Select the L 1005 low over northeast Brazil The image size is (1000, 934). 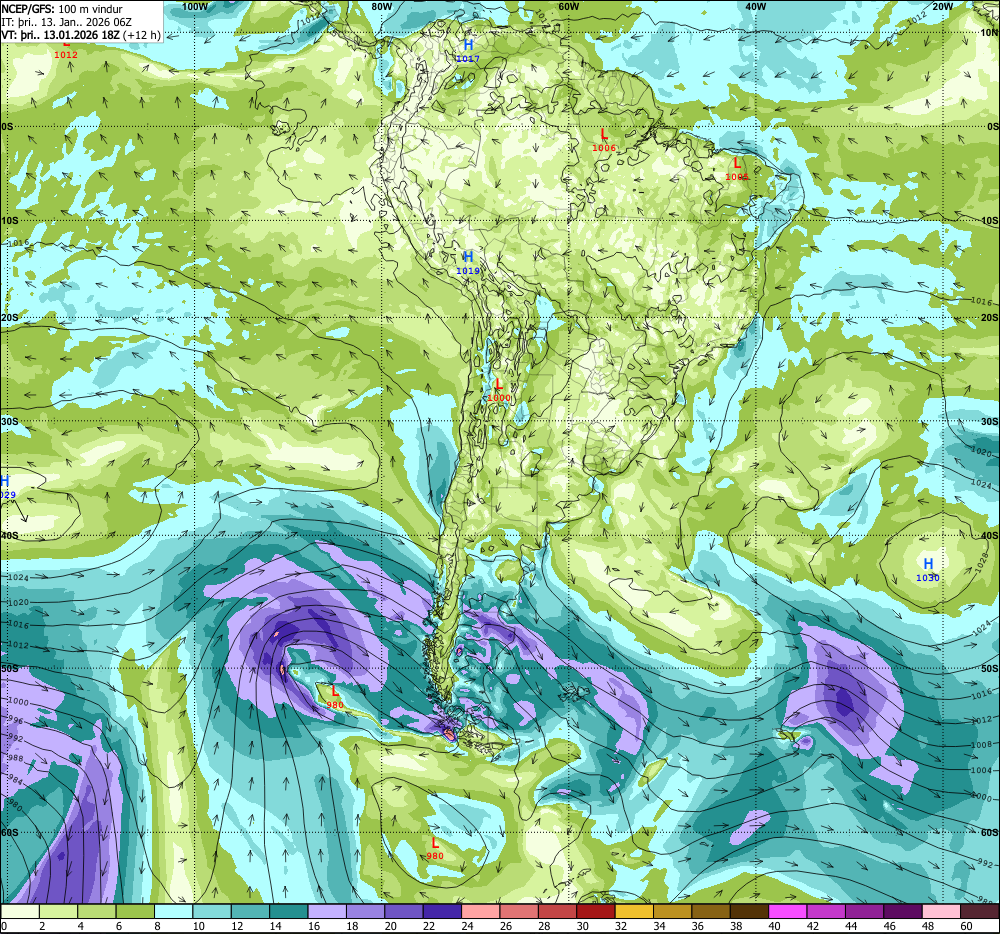click(x=737, y=168)
